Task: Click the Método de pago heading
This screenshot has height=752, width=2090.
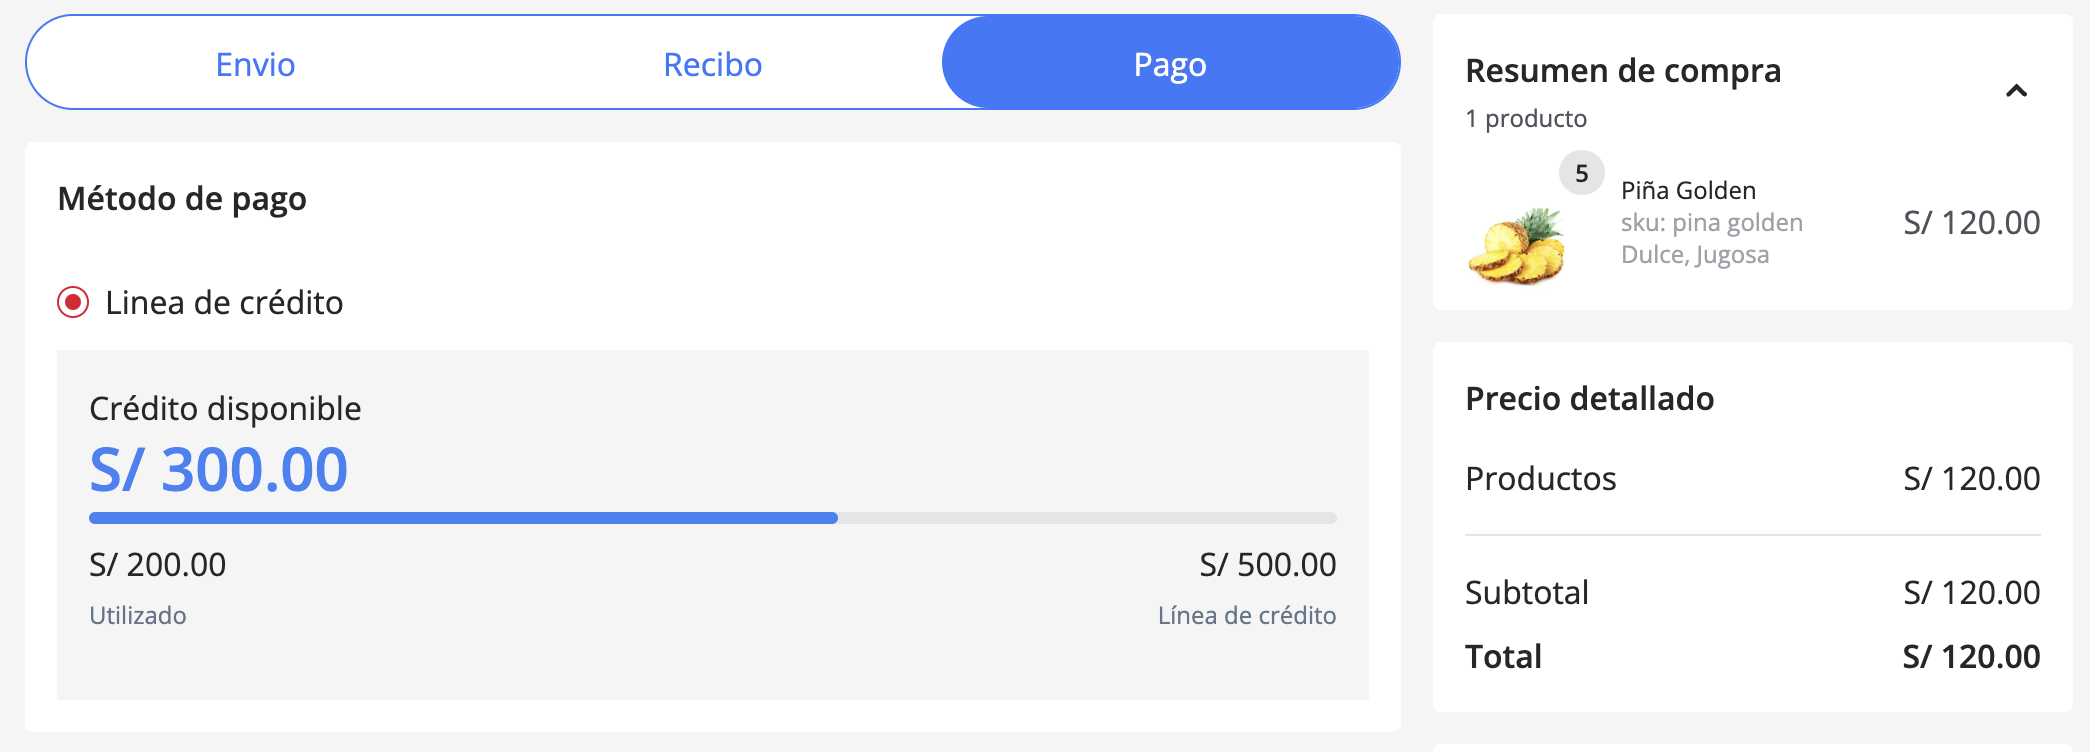Action: tap(182, 199)
